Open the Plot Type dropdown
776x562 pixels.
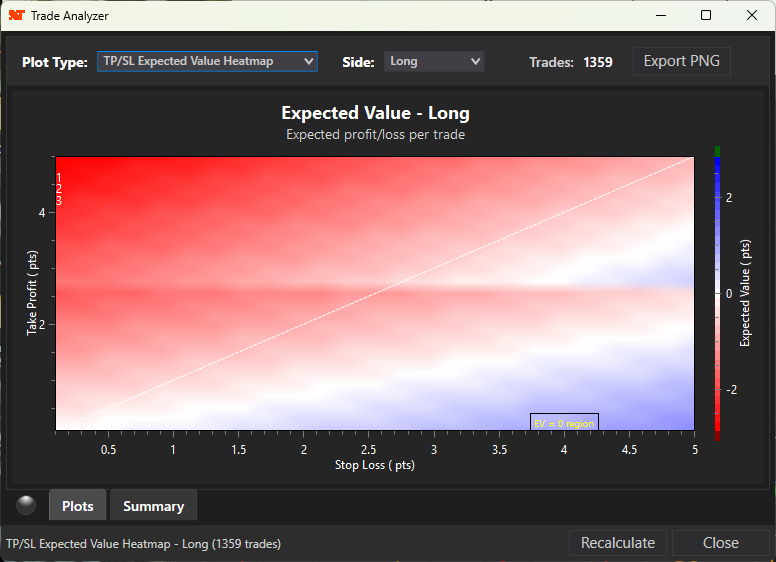coord(207,61)
